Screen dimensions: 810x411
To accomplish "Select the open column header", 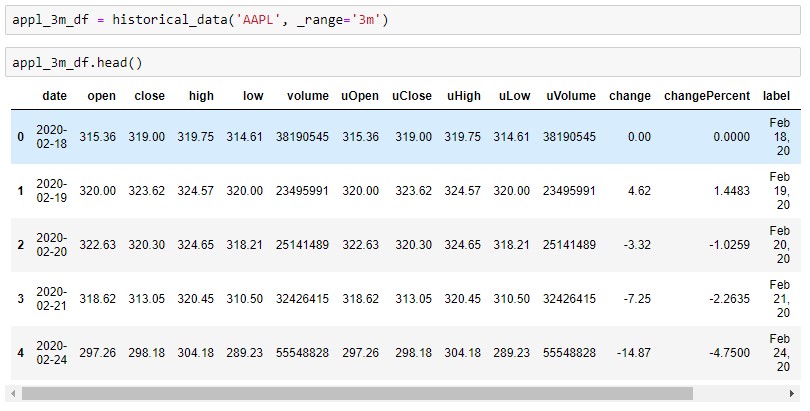I will [x=101, y=96].
